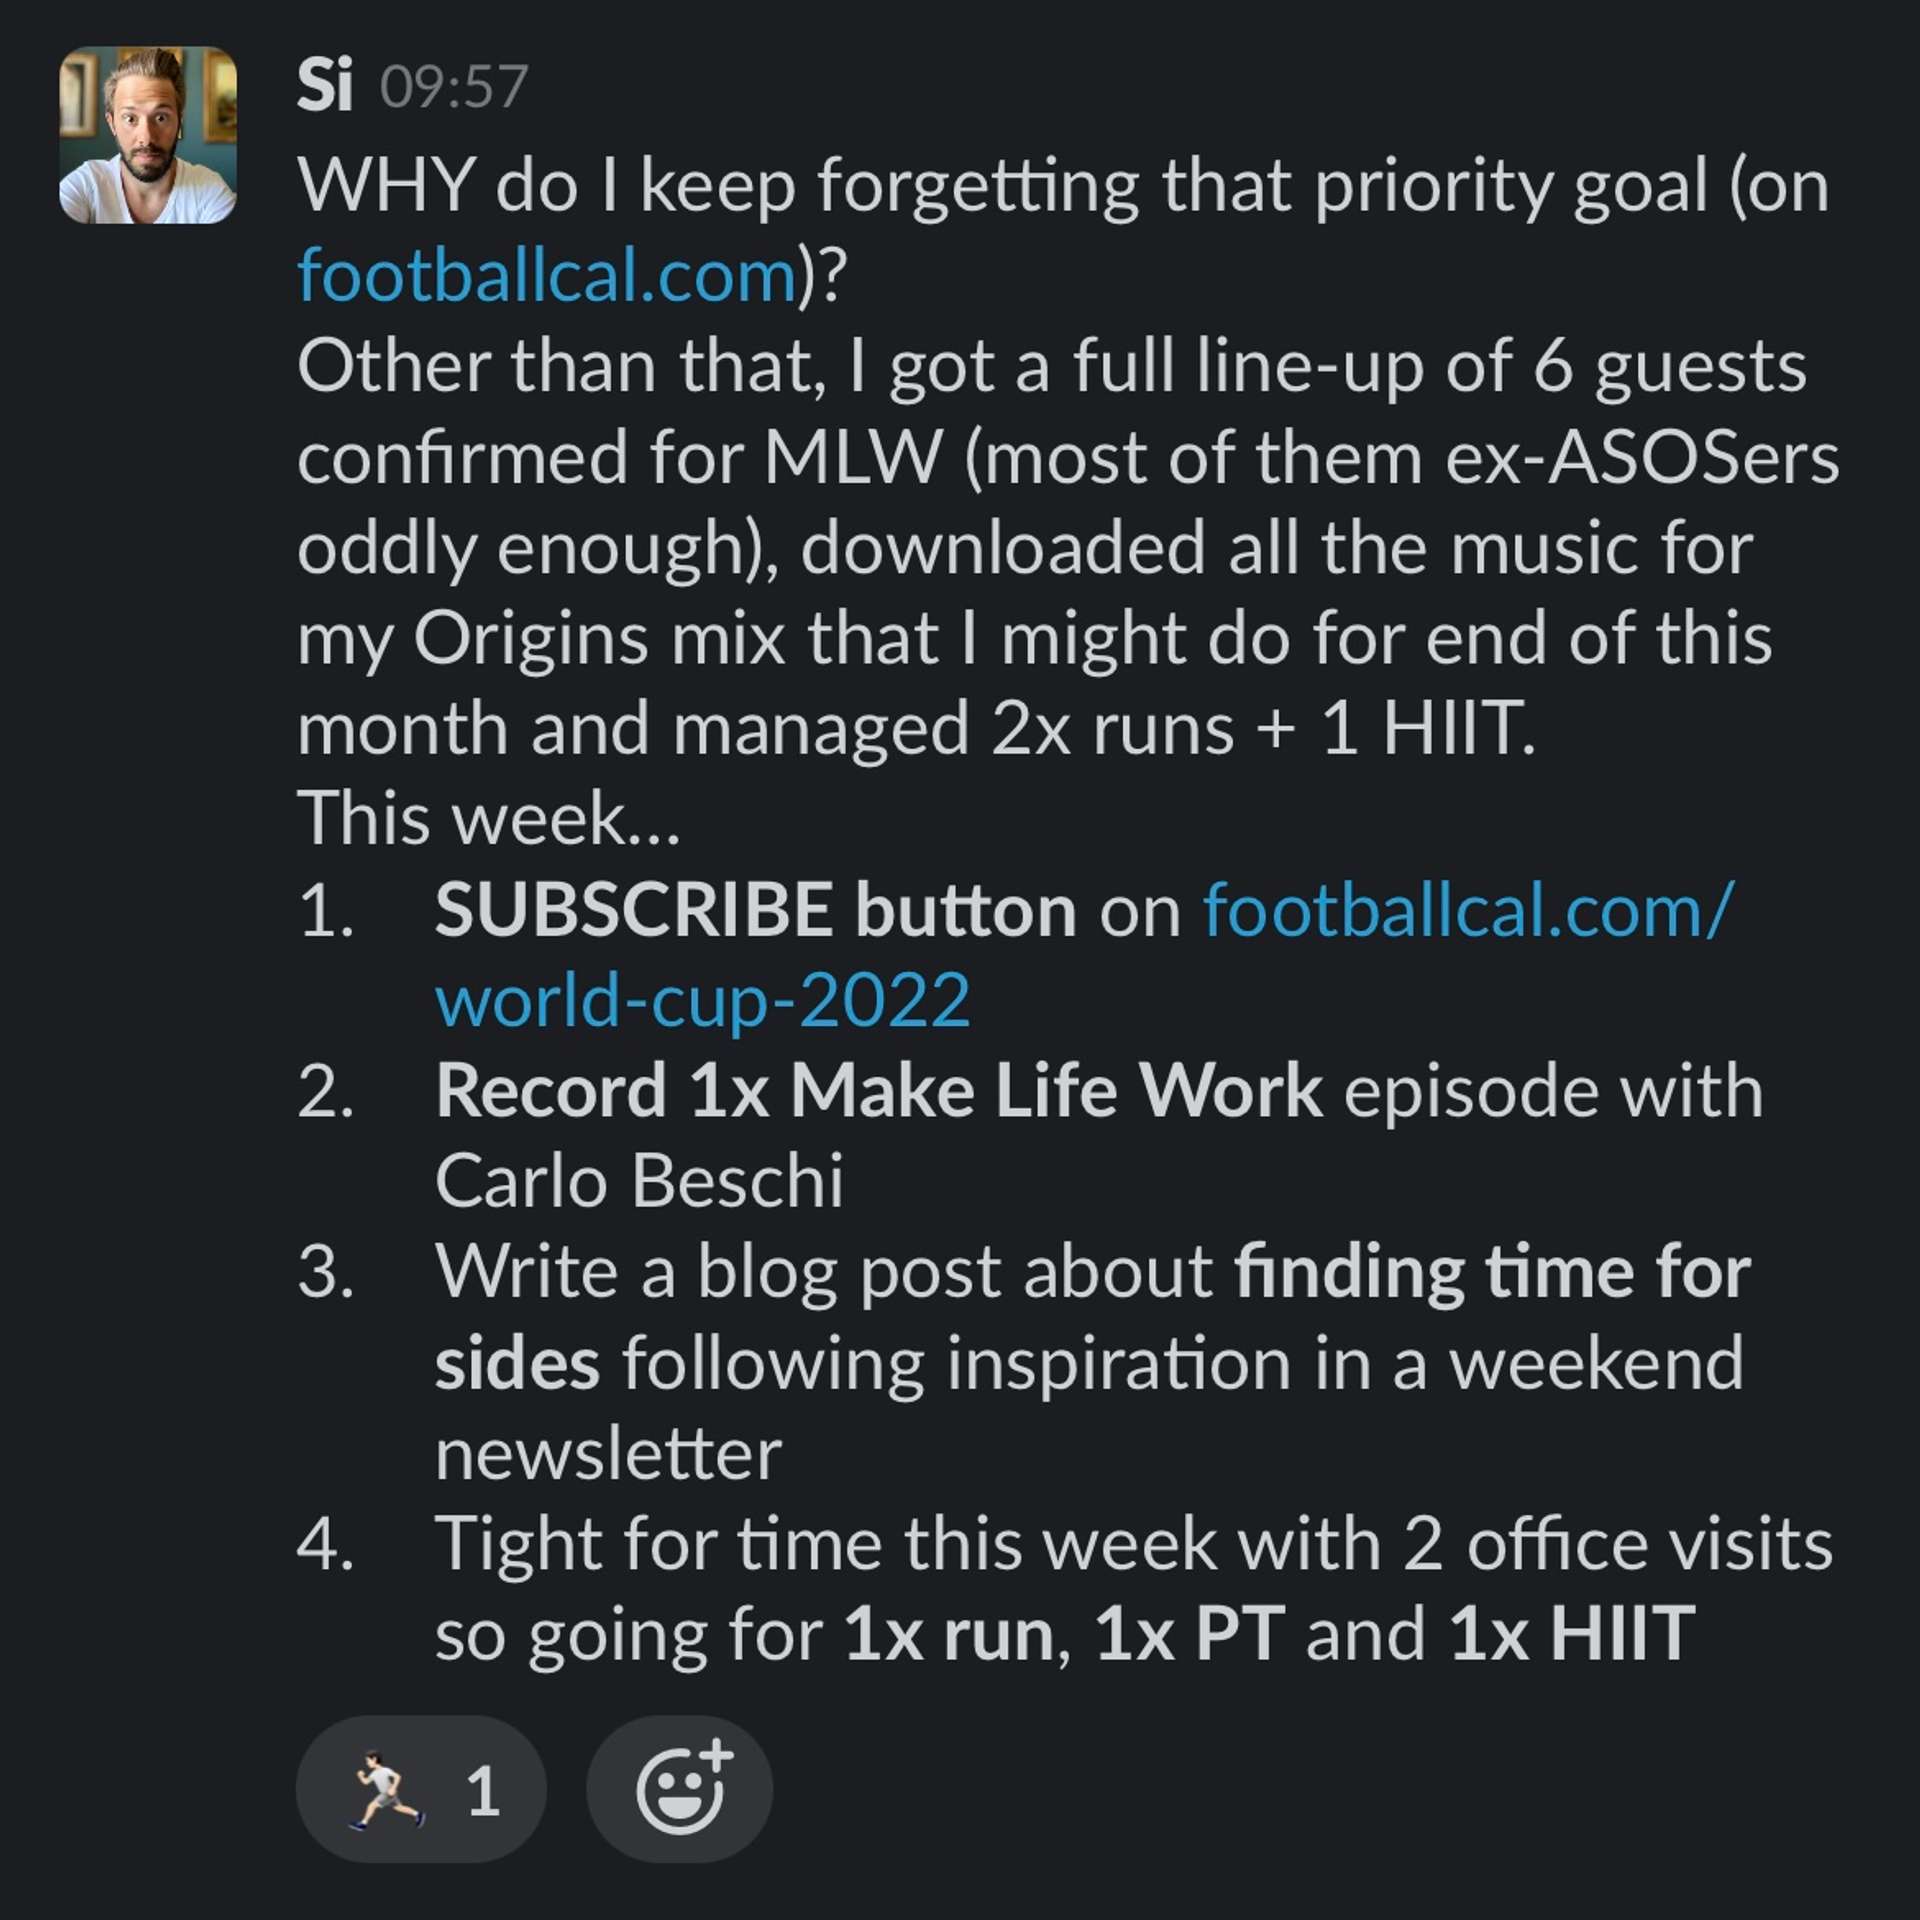Open the footballcal.com link in first sentence
The width and height of the screenshot is (1920, 1920).
click(547, 275)
